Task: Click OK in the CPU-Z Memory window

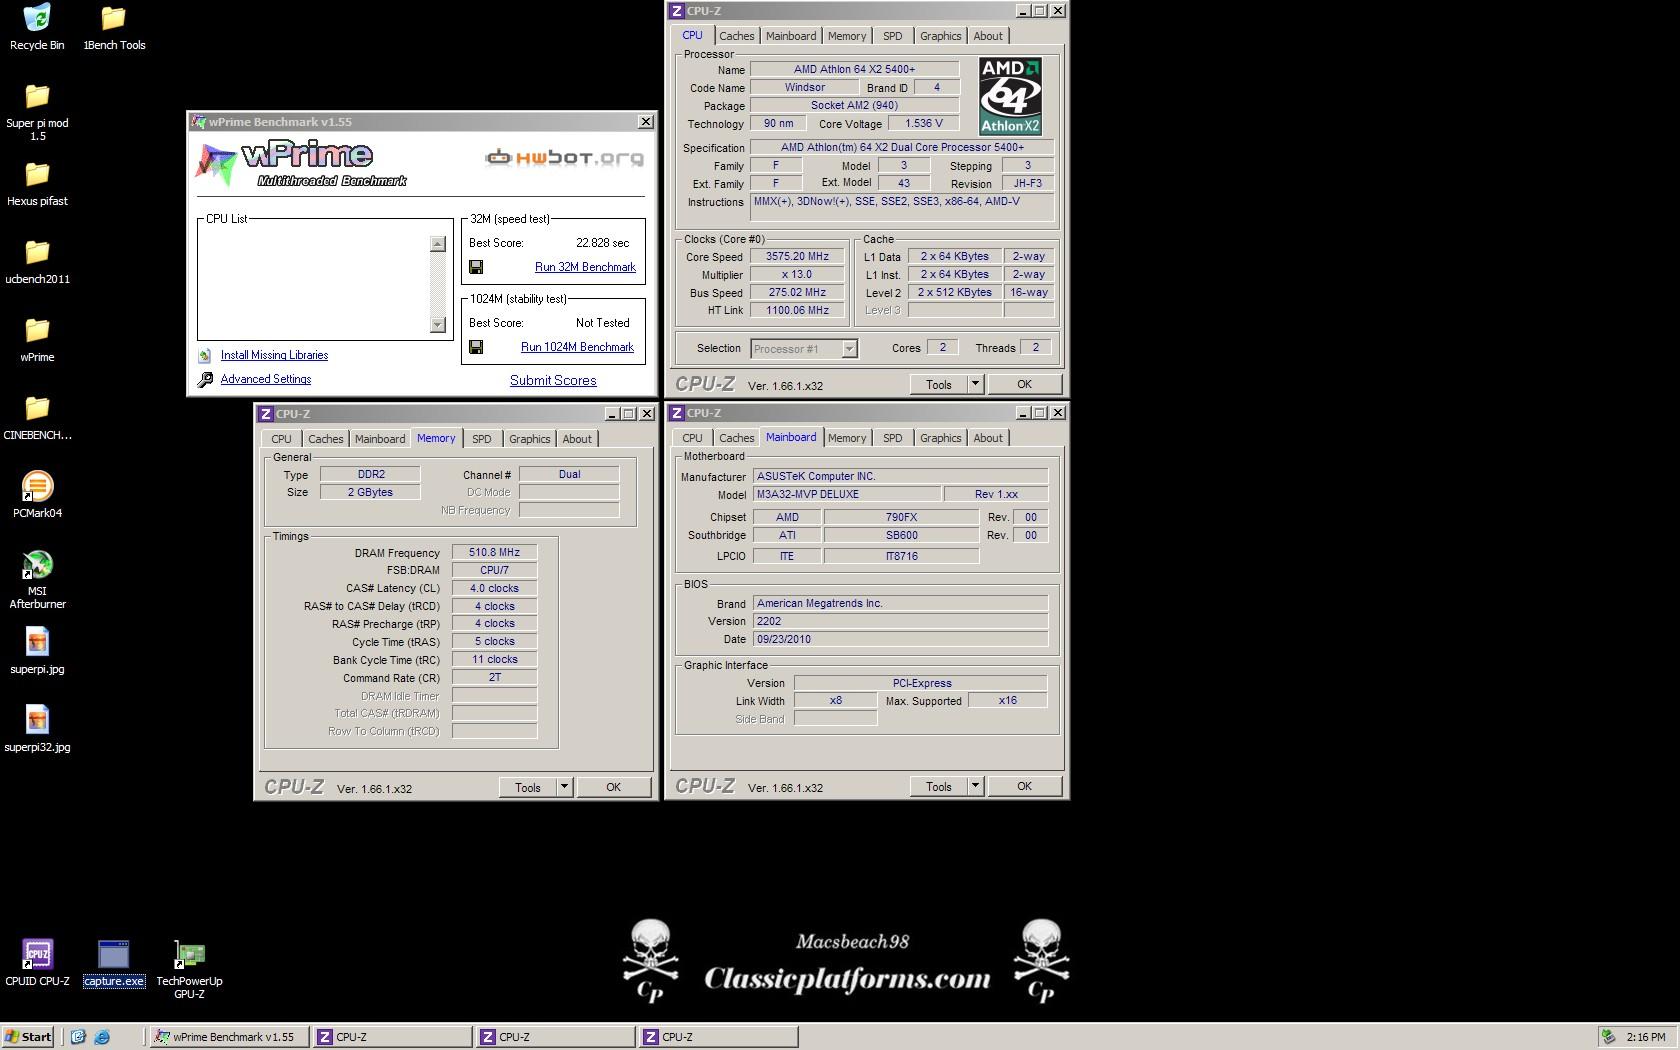Action: pos(613,787)
